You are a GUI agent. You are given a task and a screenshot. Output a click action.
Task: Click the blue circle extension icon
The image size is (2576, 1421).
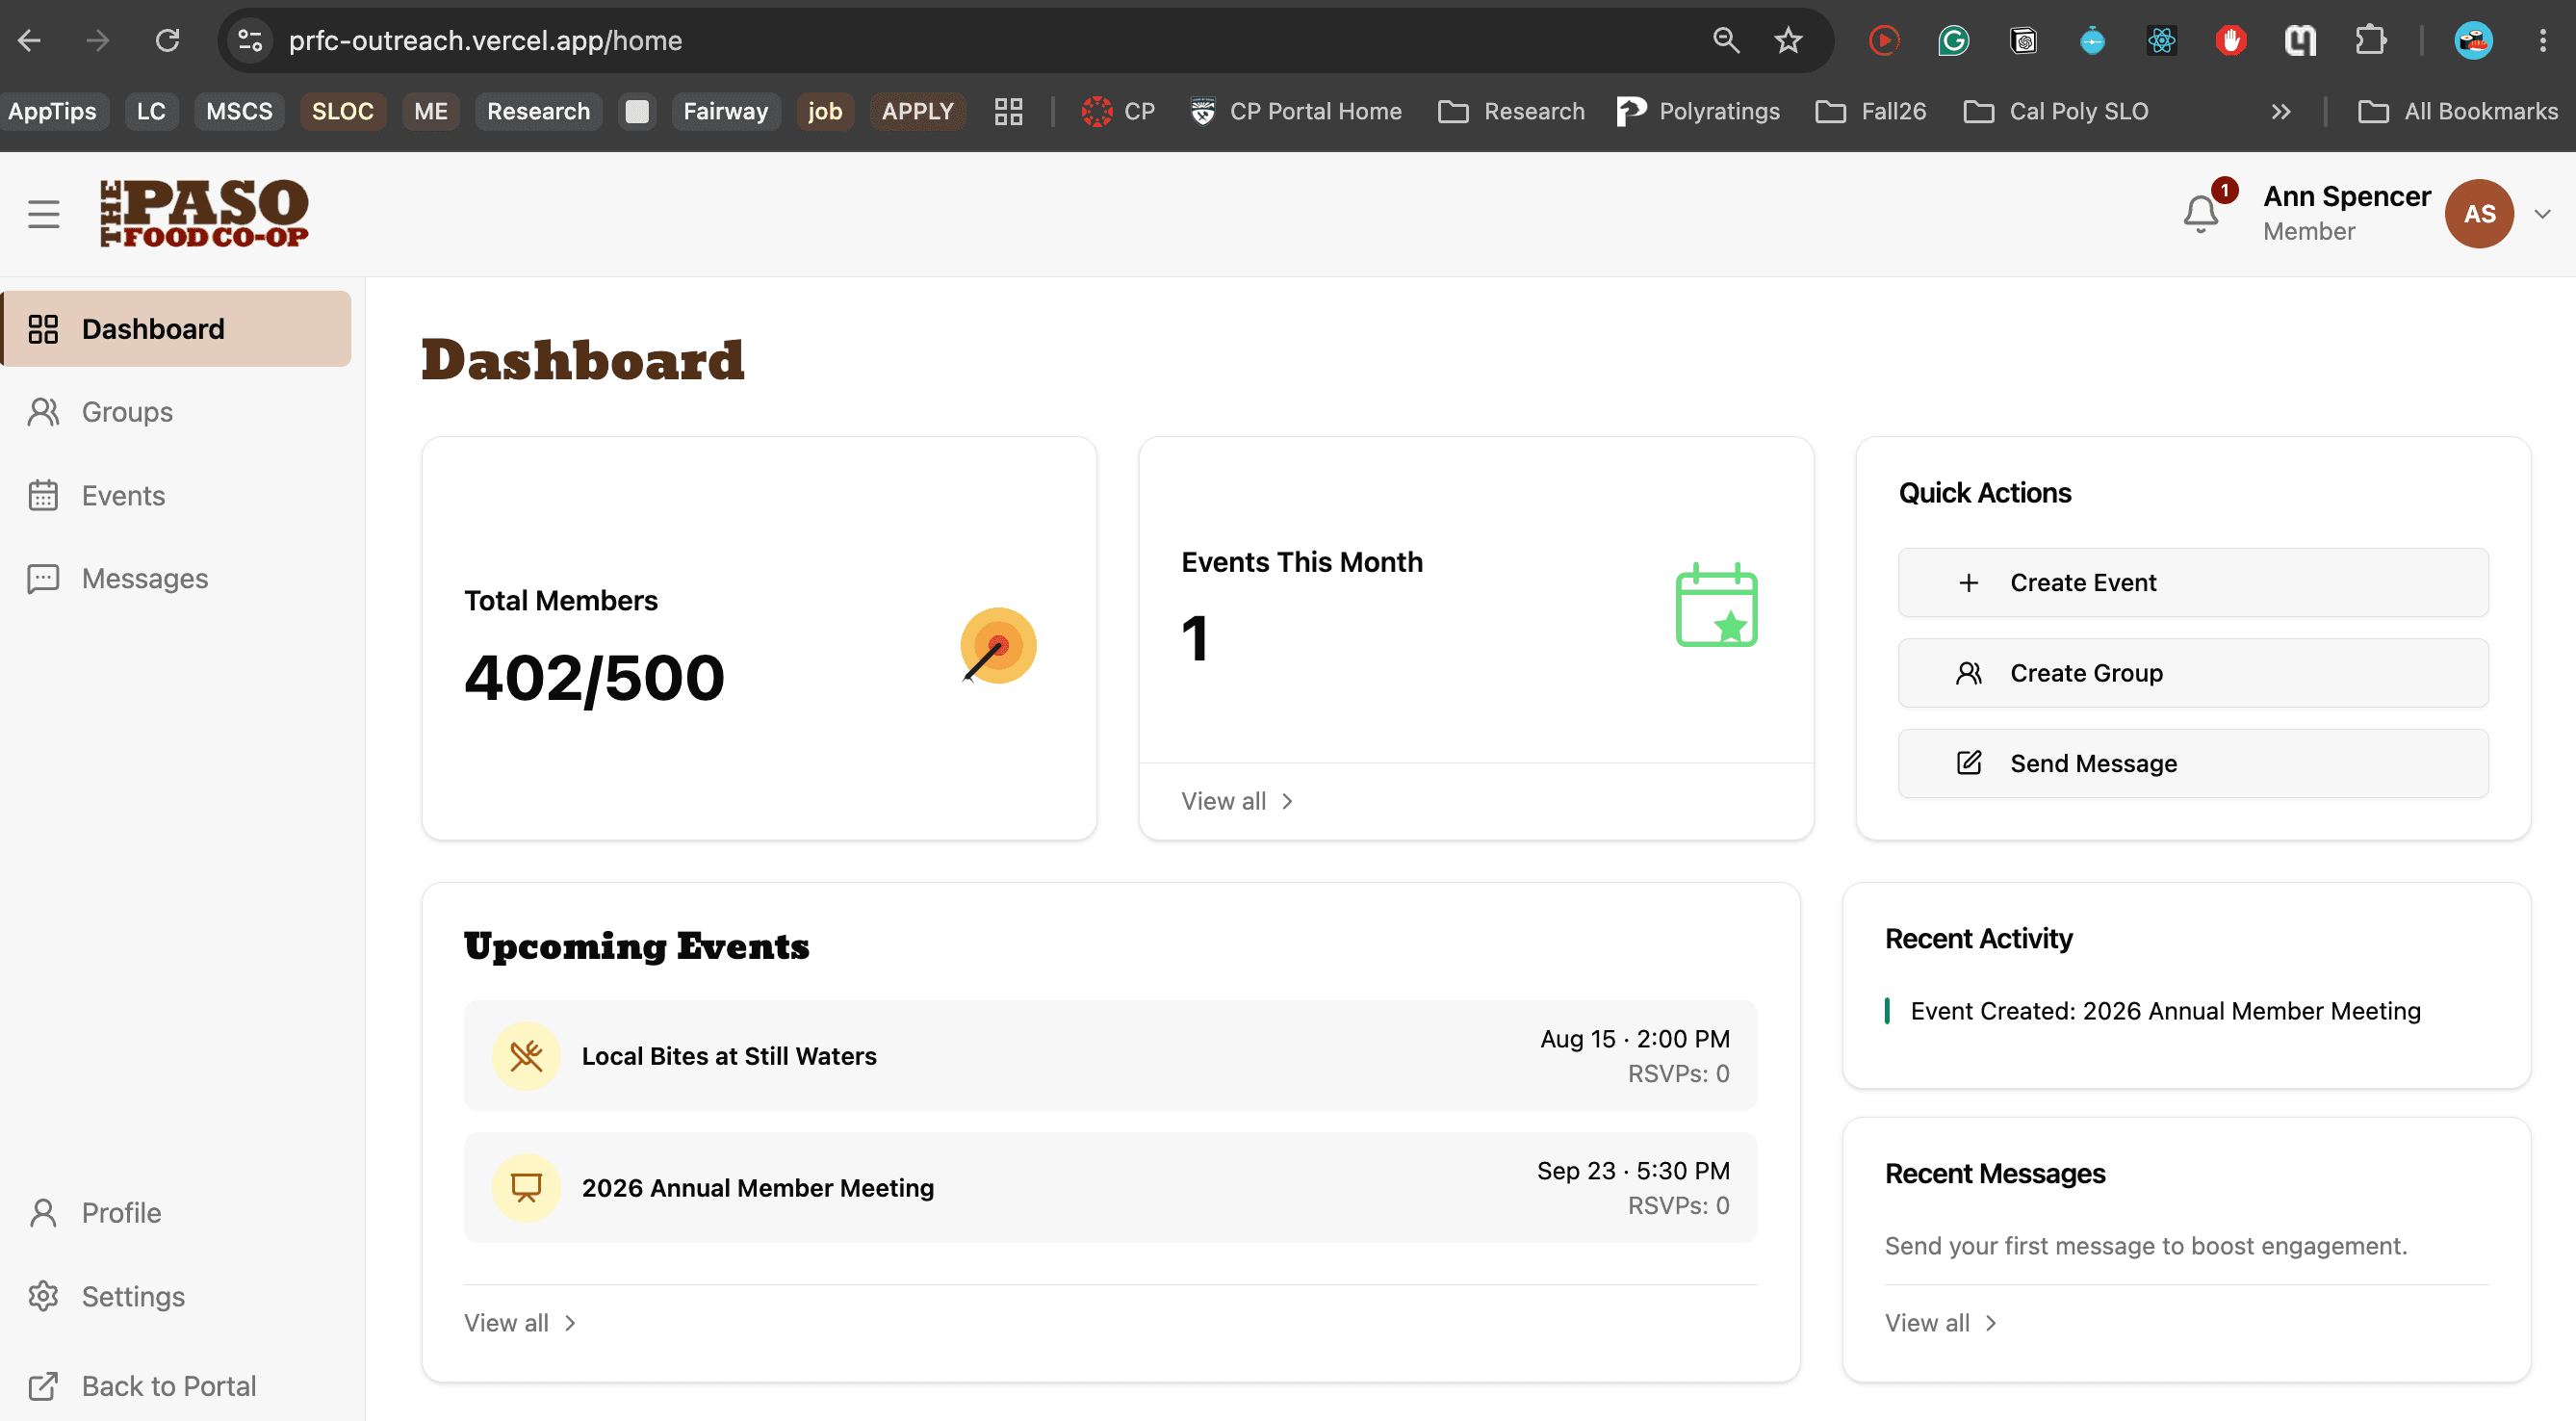pos(2092,40)
